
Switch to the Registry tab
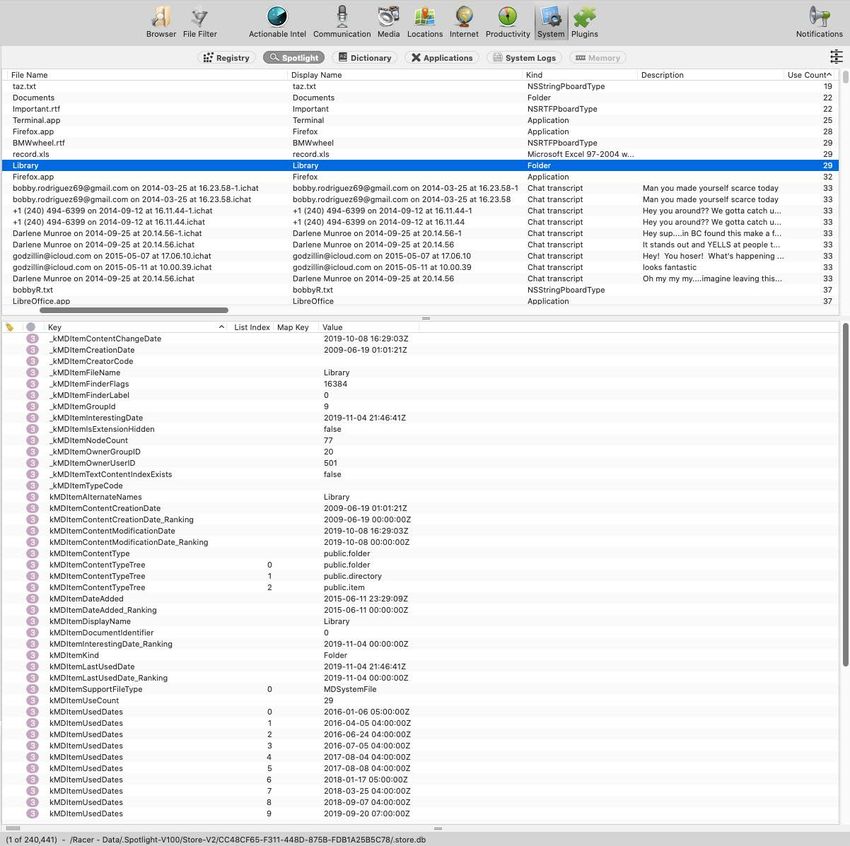tap(226, 57)
